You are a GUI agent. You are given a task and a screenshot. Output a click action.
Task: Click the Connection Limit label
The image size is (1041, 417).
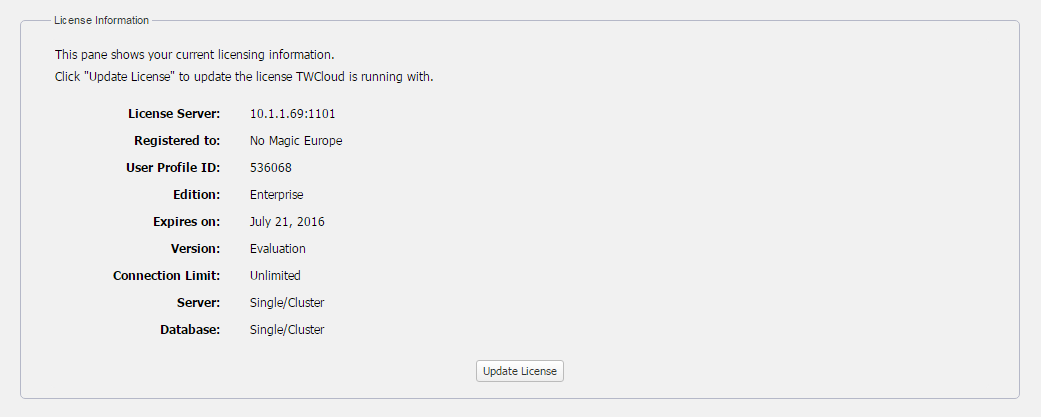(166, 276)
